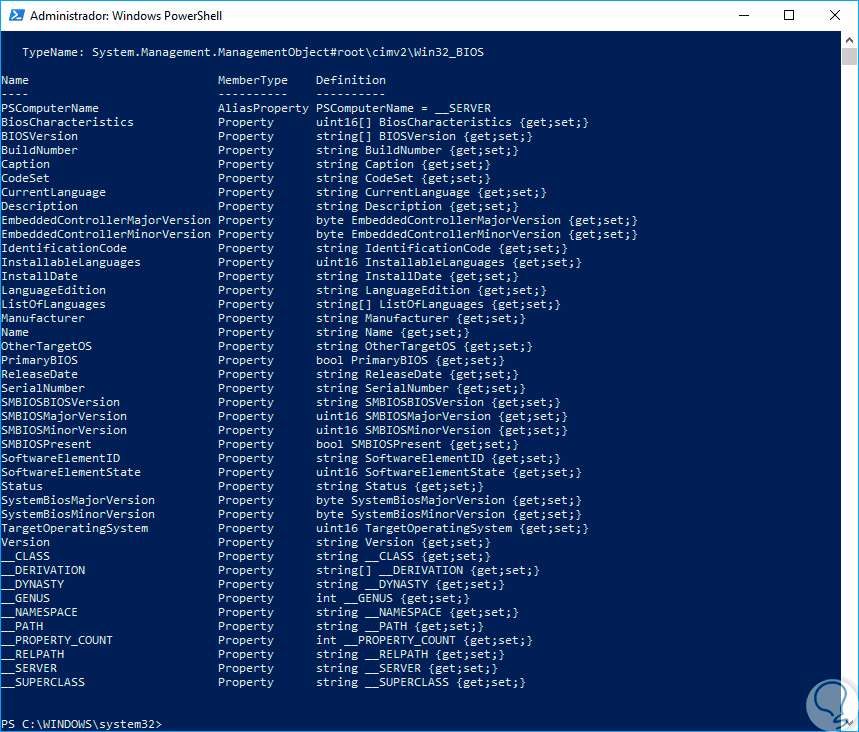Click the Version property name

pyautogui.click(x=25, y=542)
